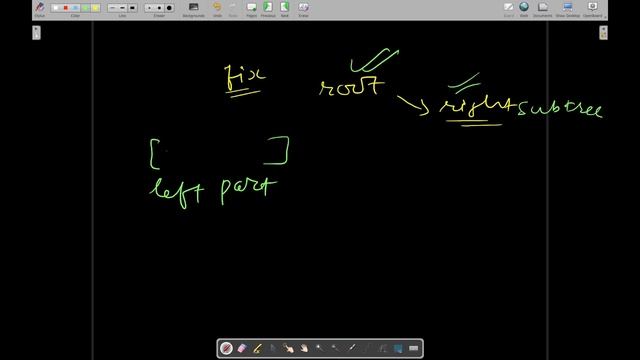Select the small eraser size
The height and width of the screenshot is (360, 640).
coord(149,8)
